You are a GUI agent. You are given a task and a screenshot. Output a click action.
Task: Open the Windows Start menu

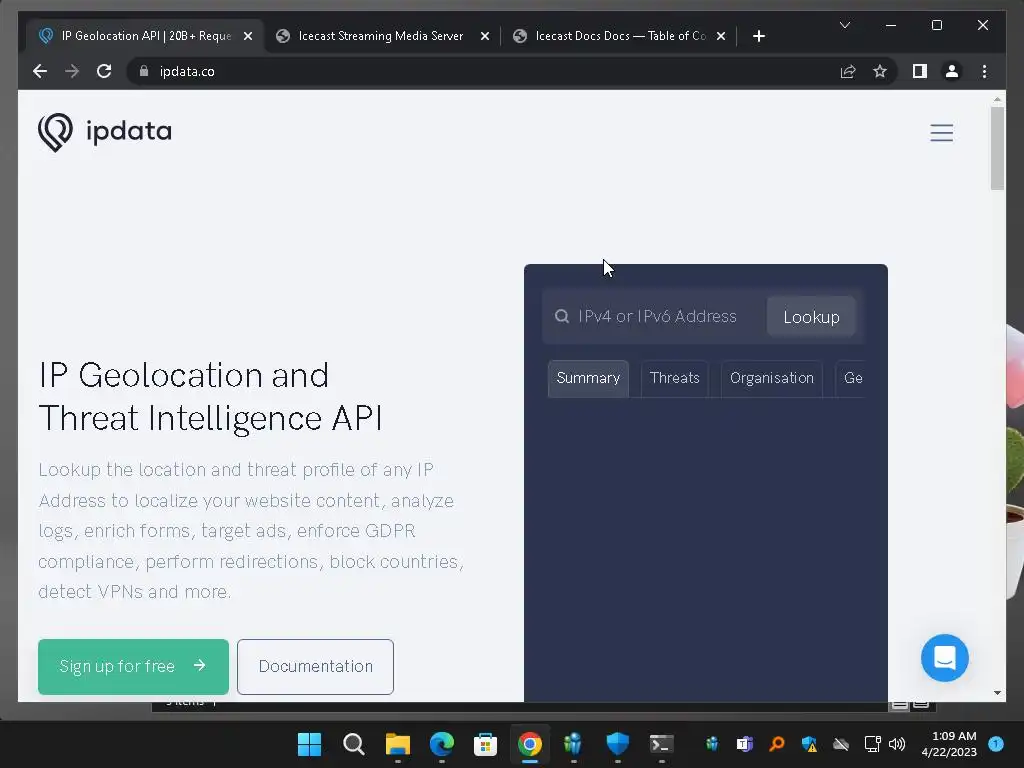309,744
